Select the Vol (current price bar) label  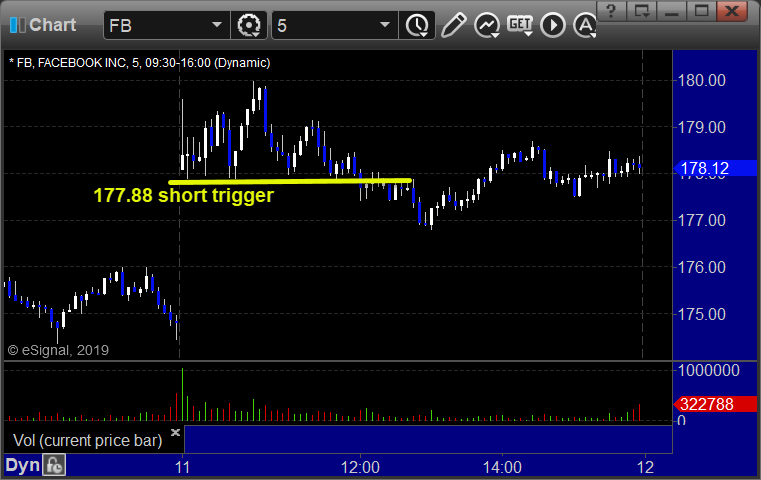88,441
